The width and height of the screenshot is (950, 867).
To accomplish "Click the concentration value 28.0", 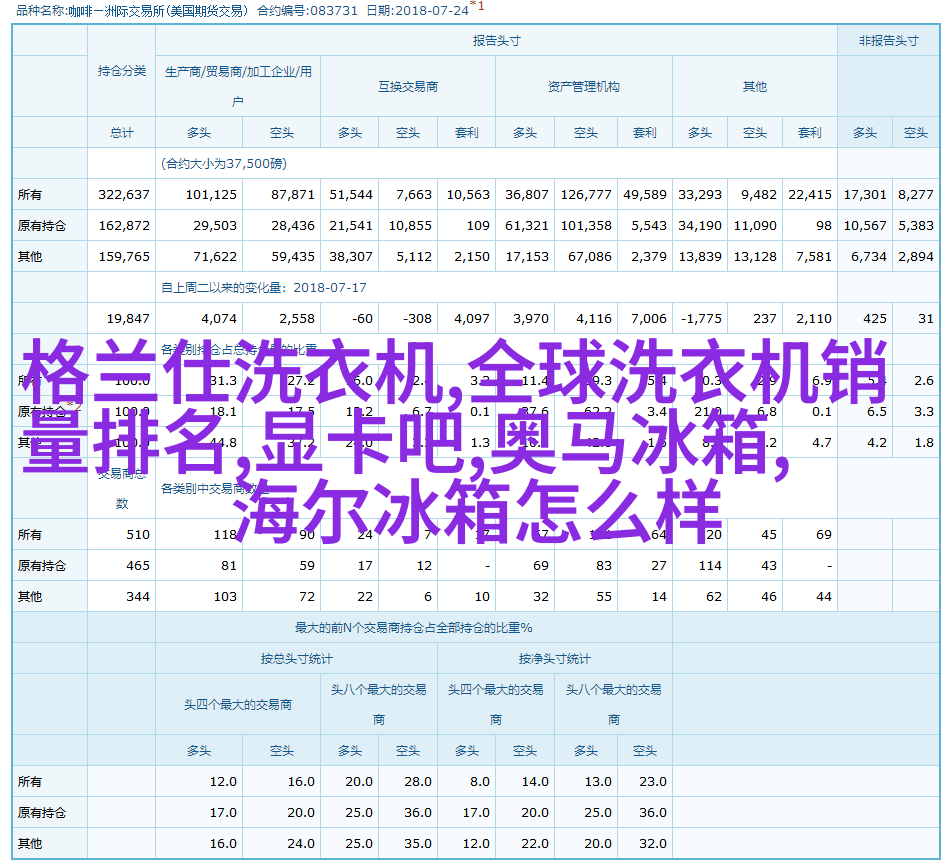I will click(x=418, y=782).
